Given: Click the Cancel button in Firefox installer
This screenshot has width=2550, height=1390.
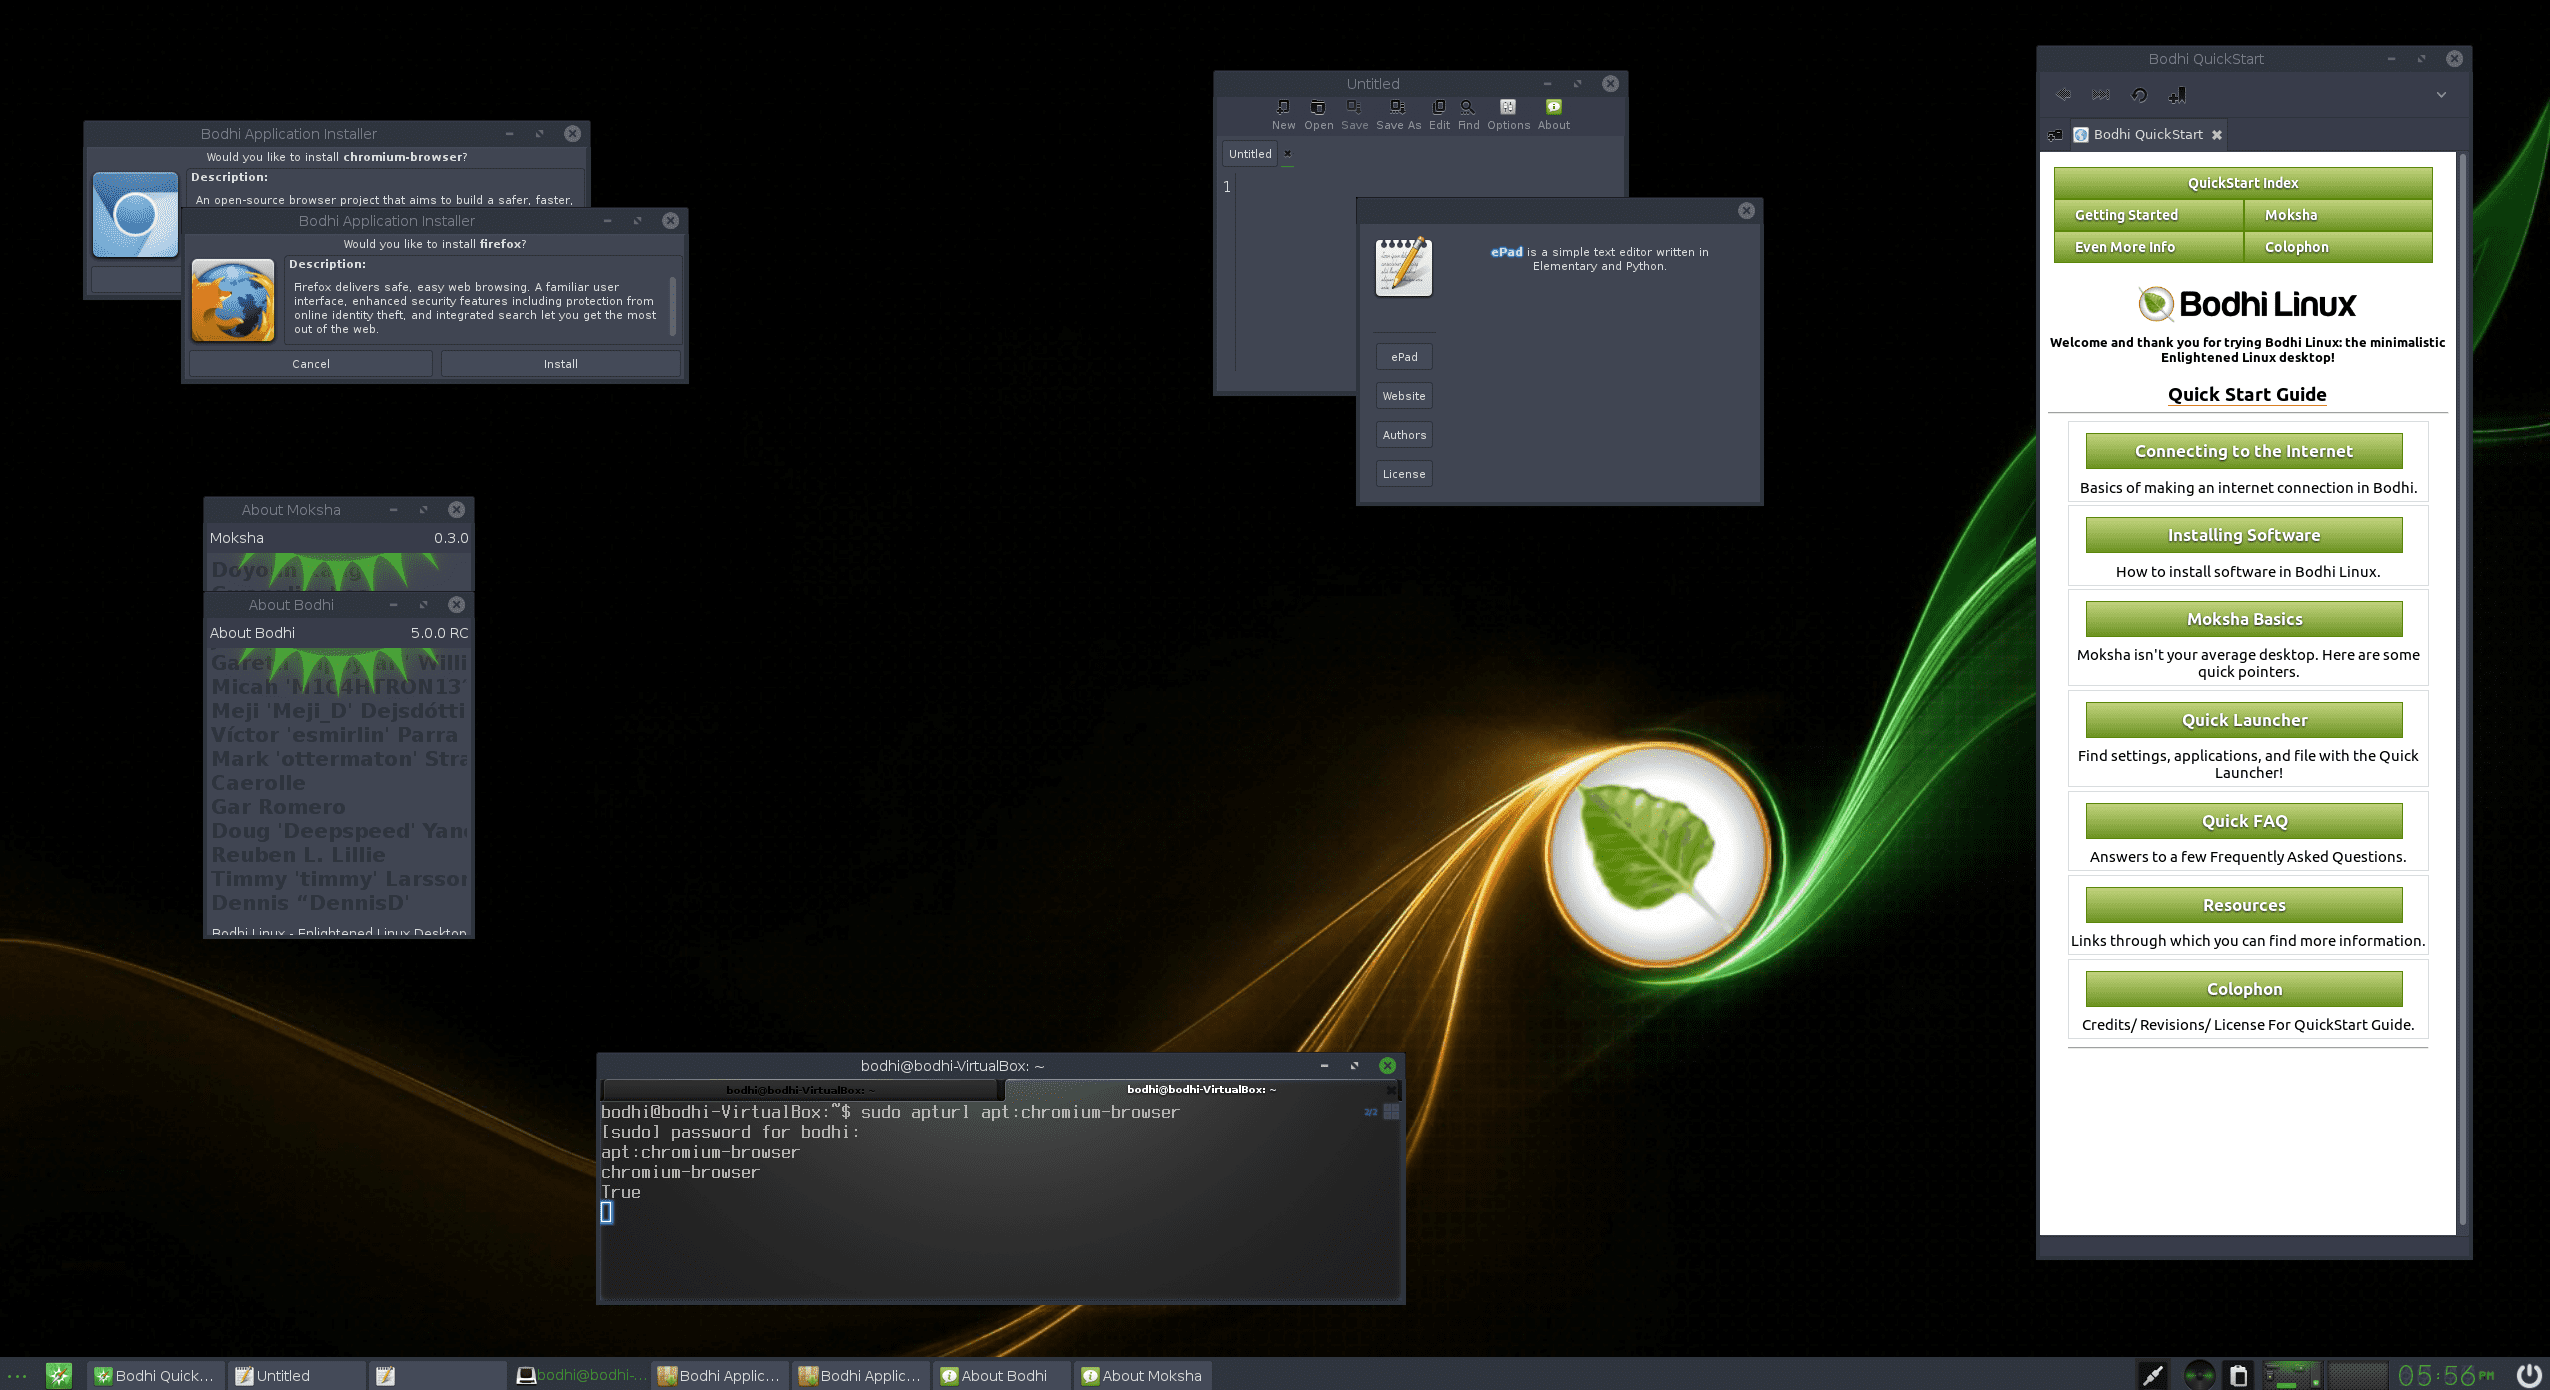Looking at the screenshot, I should click(x=311, y=363).
